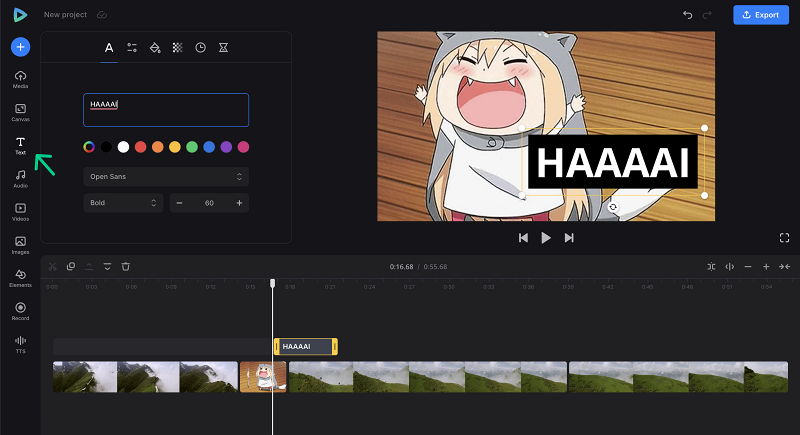The image size is (800, 435).
Task: Select the HAAAAI text overlay in preview
Action: tap(613, 162)
